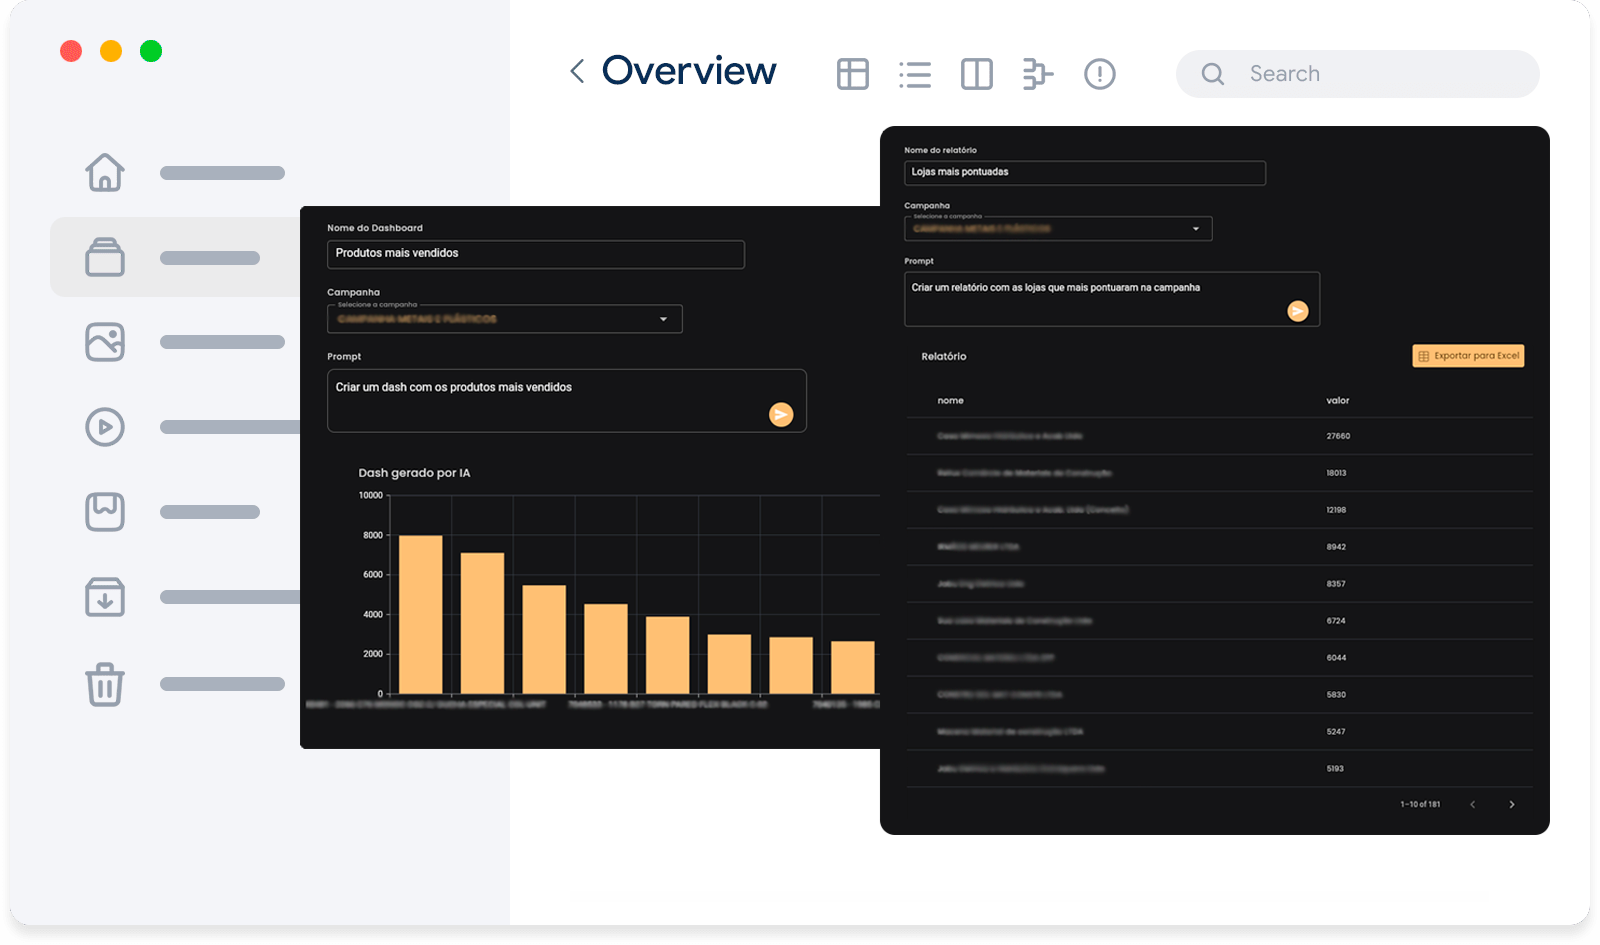Open the video play sidebar icon
Image resolution: width=1600 pixels, height=945 pixels.
105,427
